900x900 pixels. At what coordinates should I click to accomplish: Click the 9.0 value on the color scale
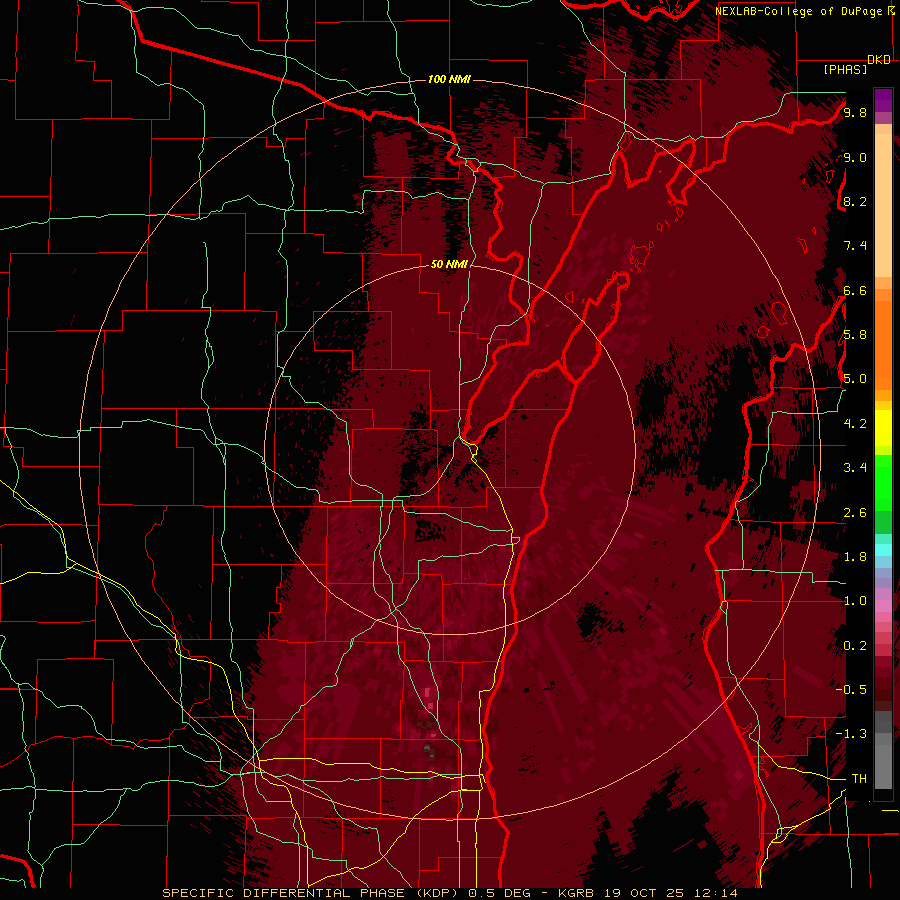pos(855,157)
